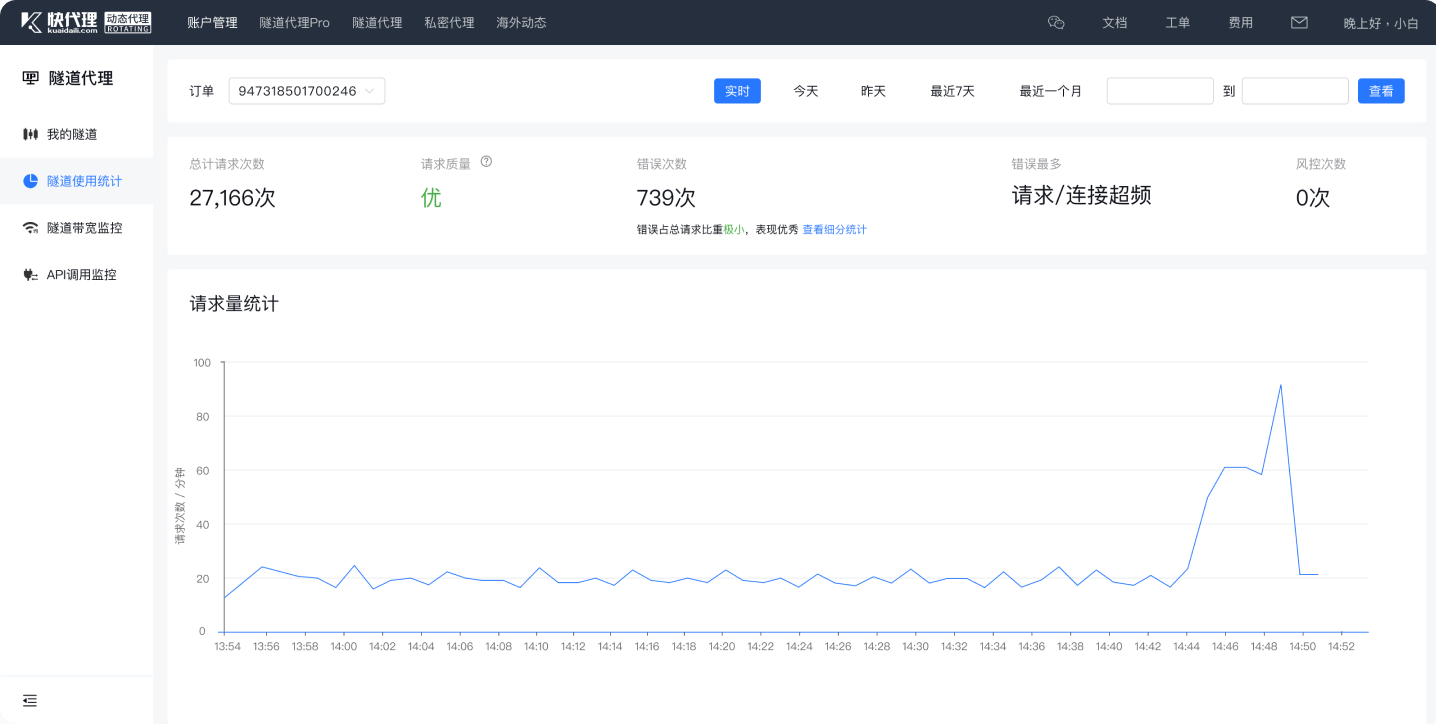
Task: Check messages via the envelope icon
Action: pos(1298,21)
